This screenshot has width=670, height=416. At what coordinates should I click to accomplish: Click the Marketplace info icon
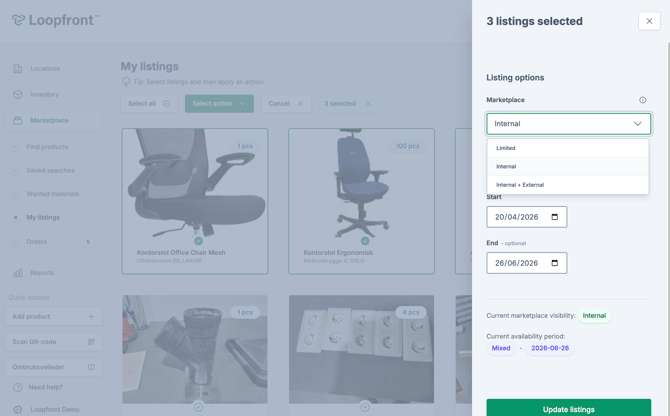click(x=643, y=100)
